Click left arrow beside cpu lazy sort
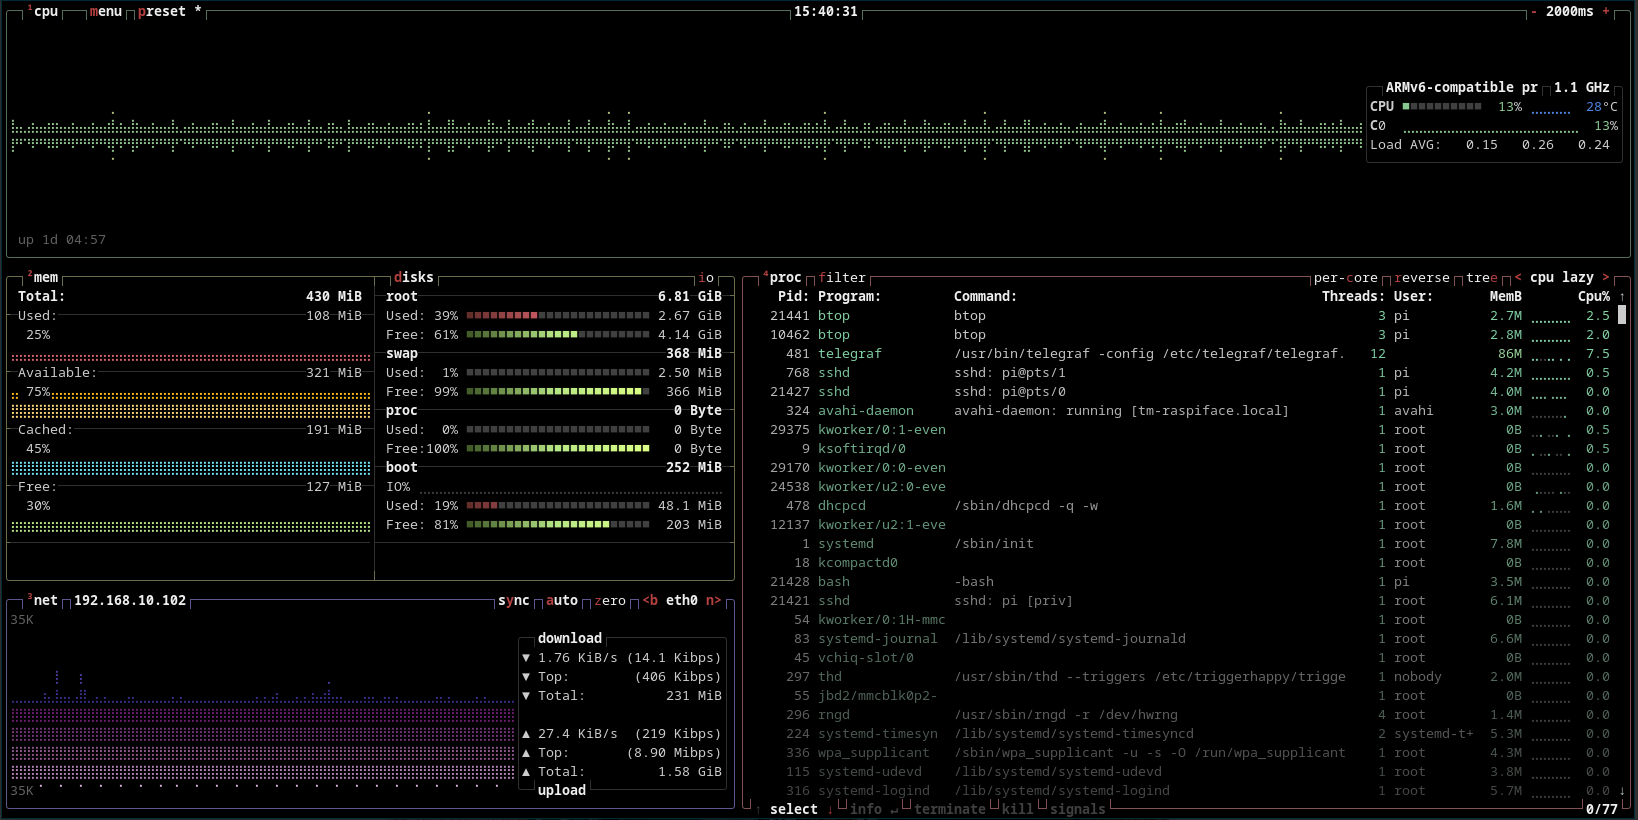The height and width of the screenshot is (820, 1638). [x=1518, y=278]
